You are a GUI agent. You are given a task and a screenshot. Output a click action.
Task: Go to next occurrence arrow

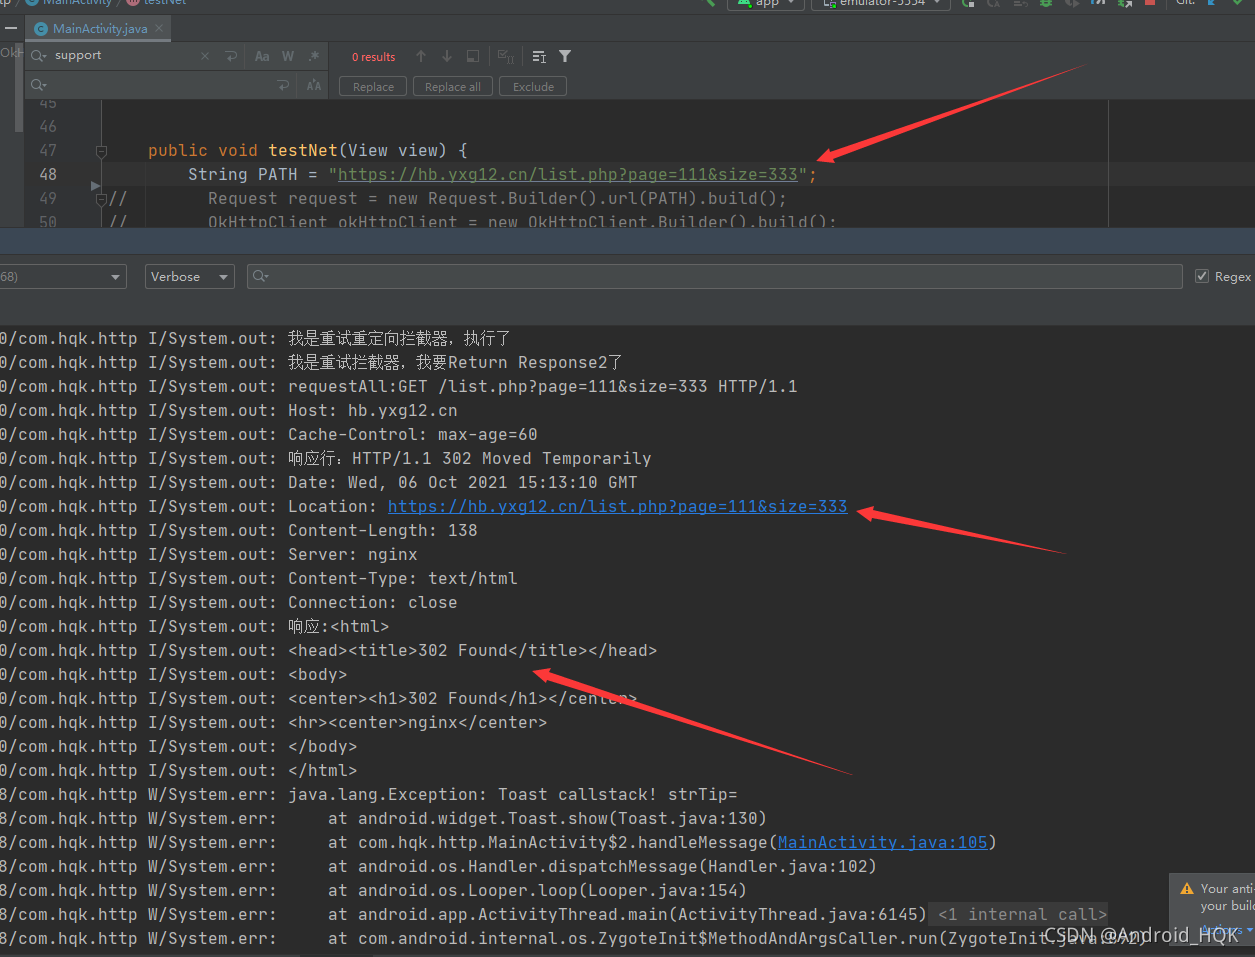(x=446, y=56)
